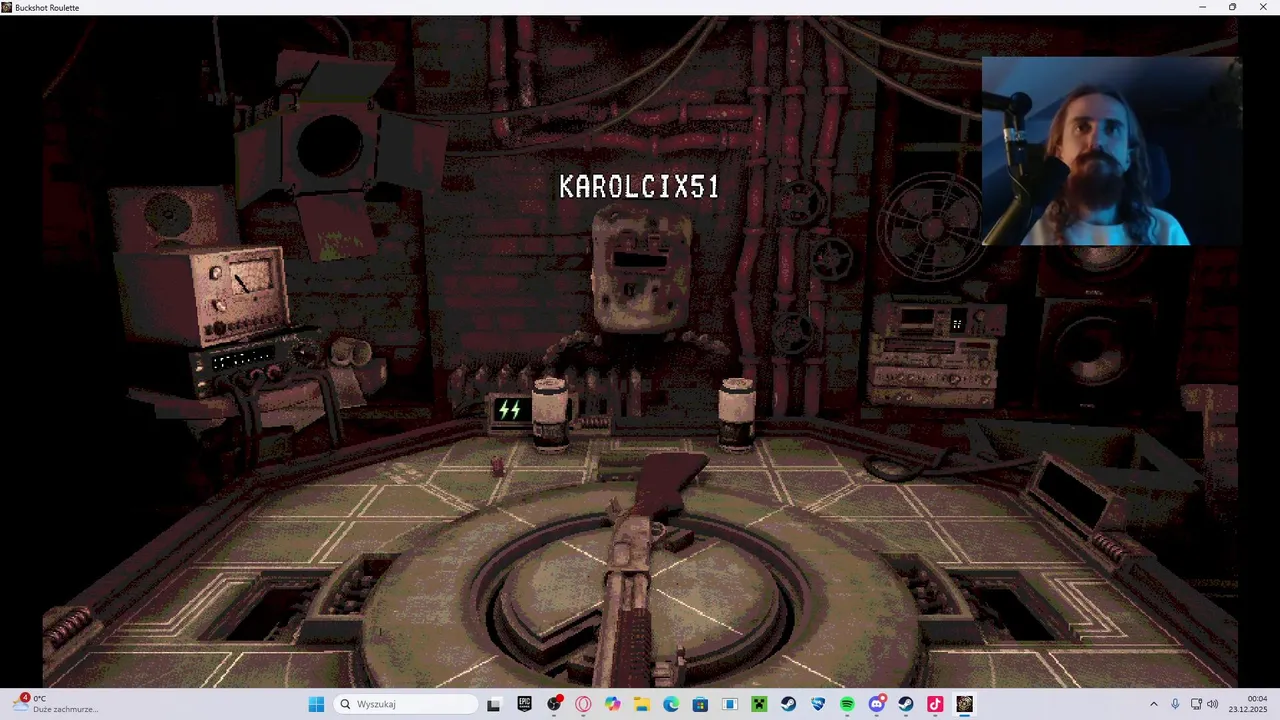Click the lightning bolt charge display
The width and height of the screenshot is (1280, 720).
(x=510, y=409)
